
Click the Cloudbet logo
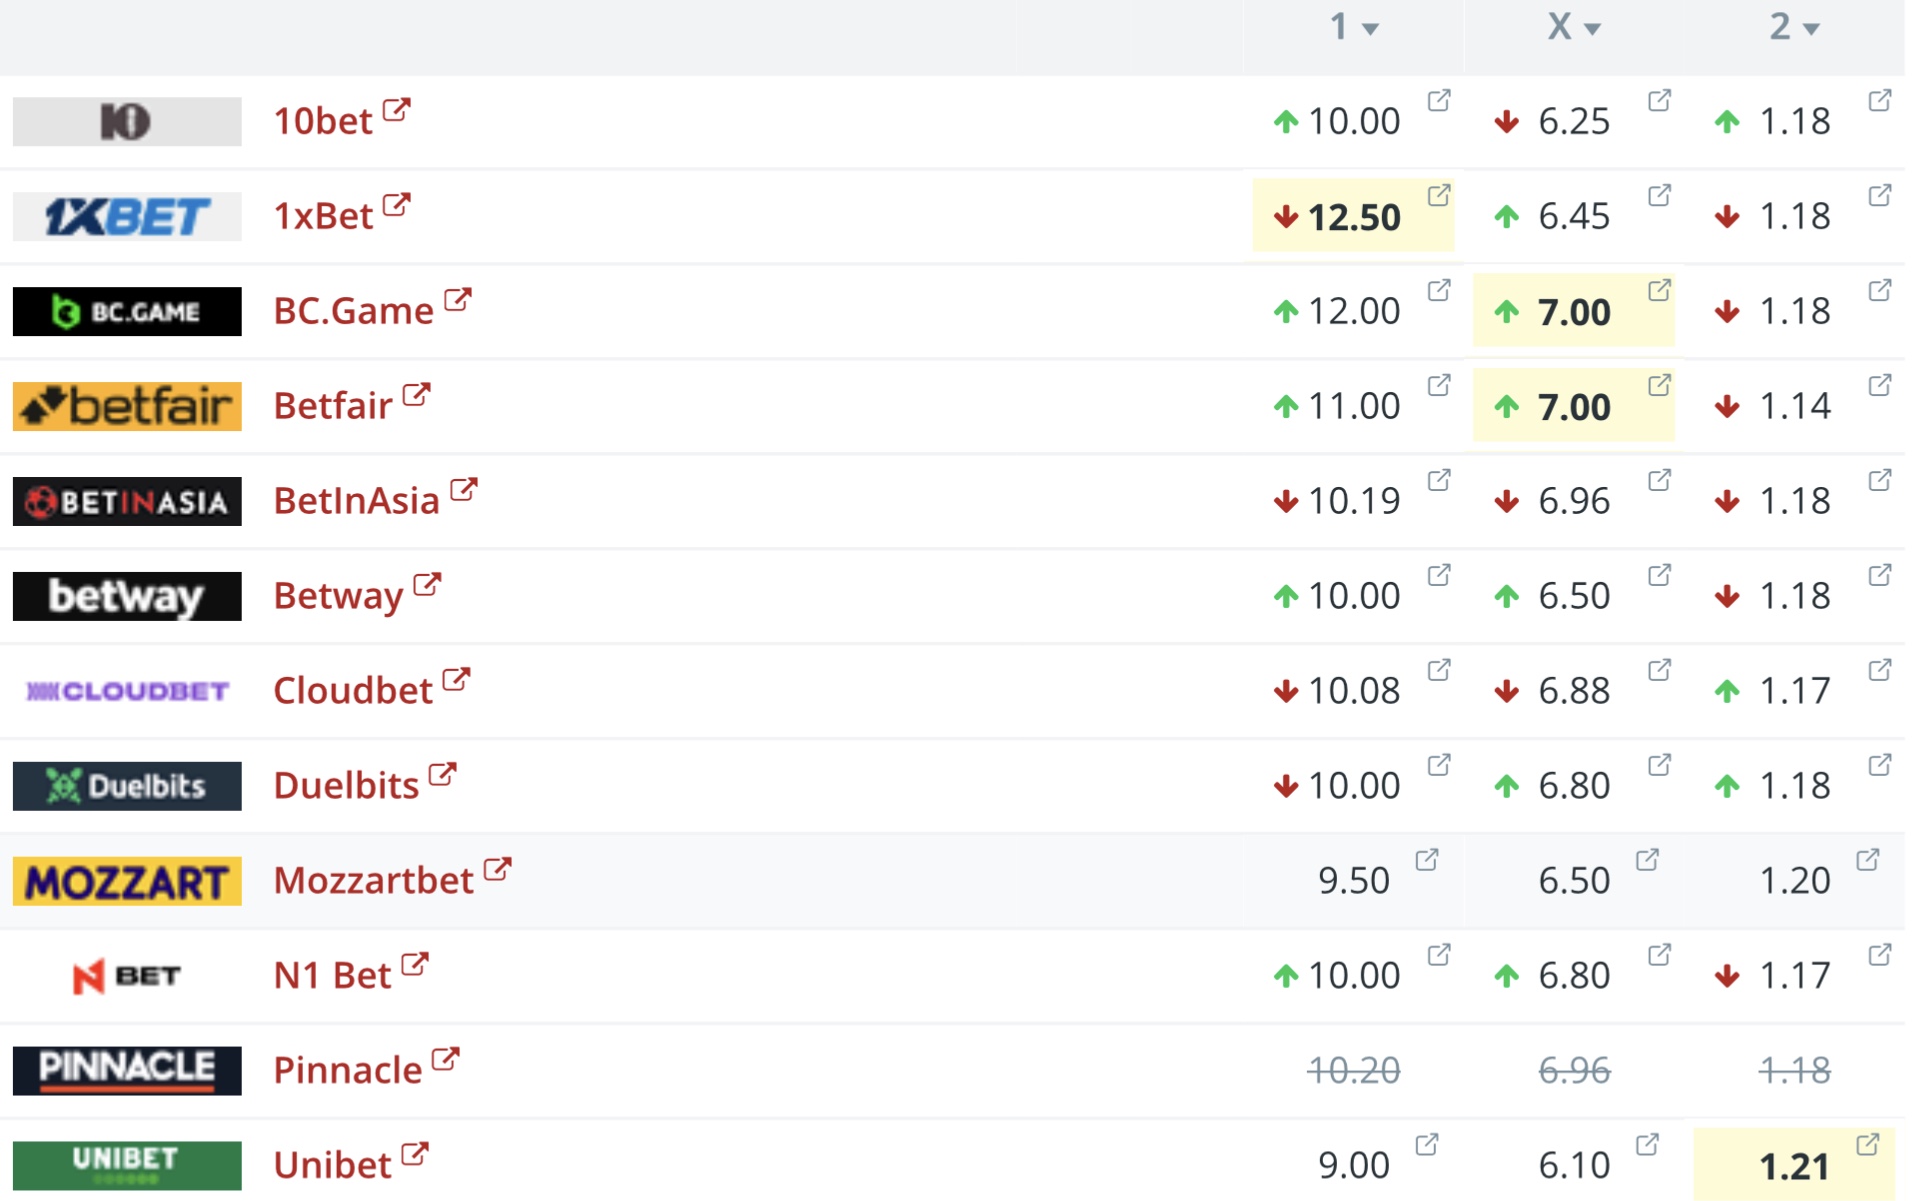click(127, 691)
